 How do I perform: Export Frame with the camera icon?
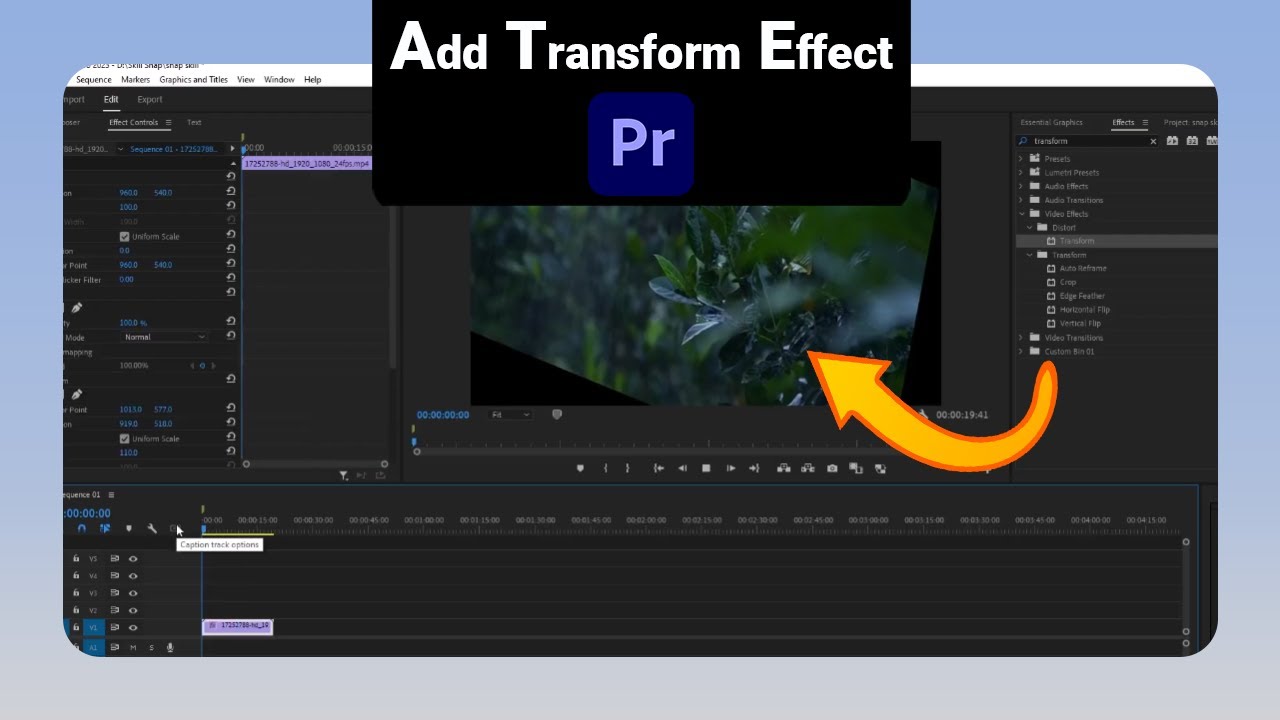tap(832, 468)
